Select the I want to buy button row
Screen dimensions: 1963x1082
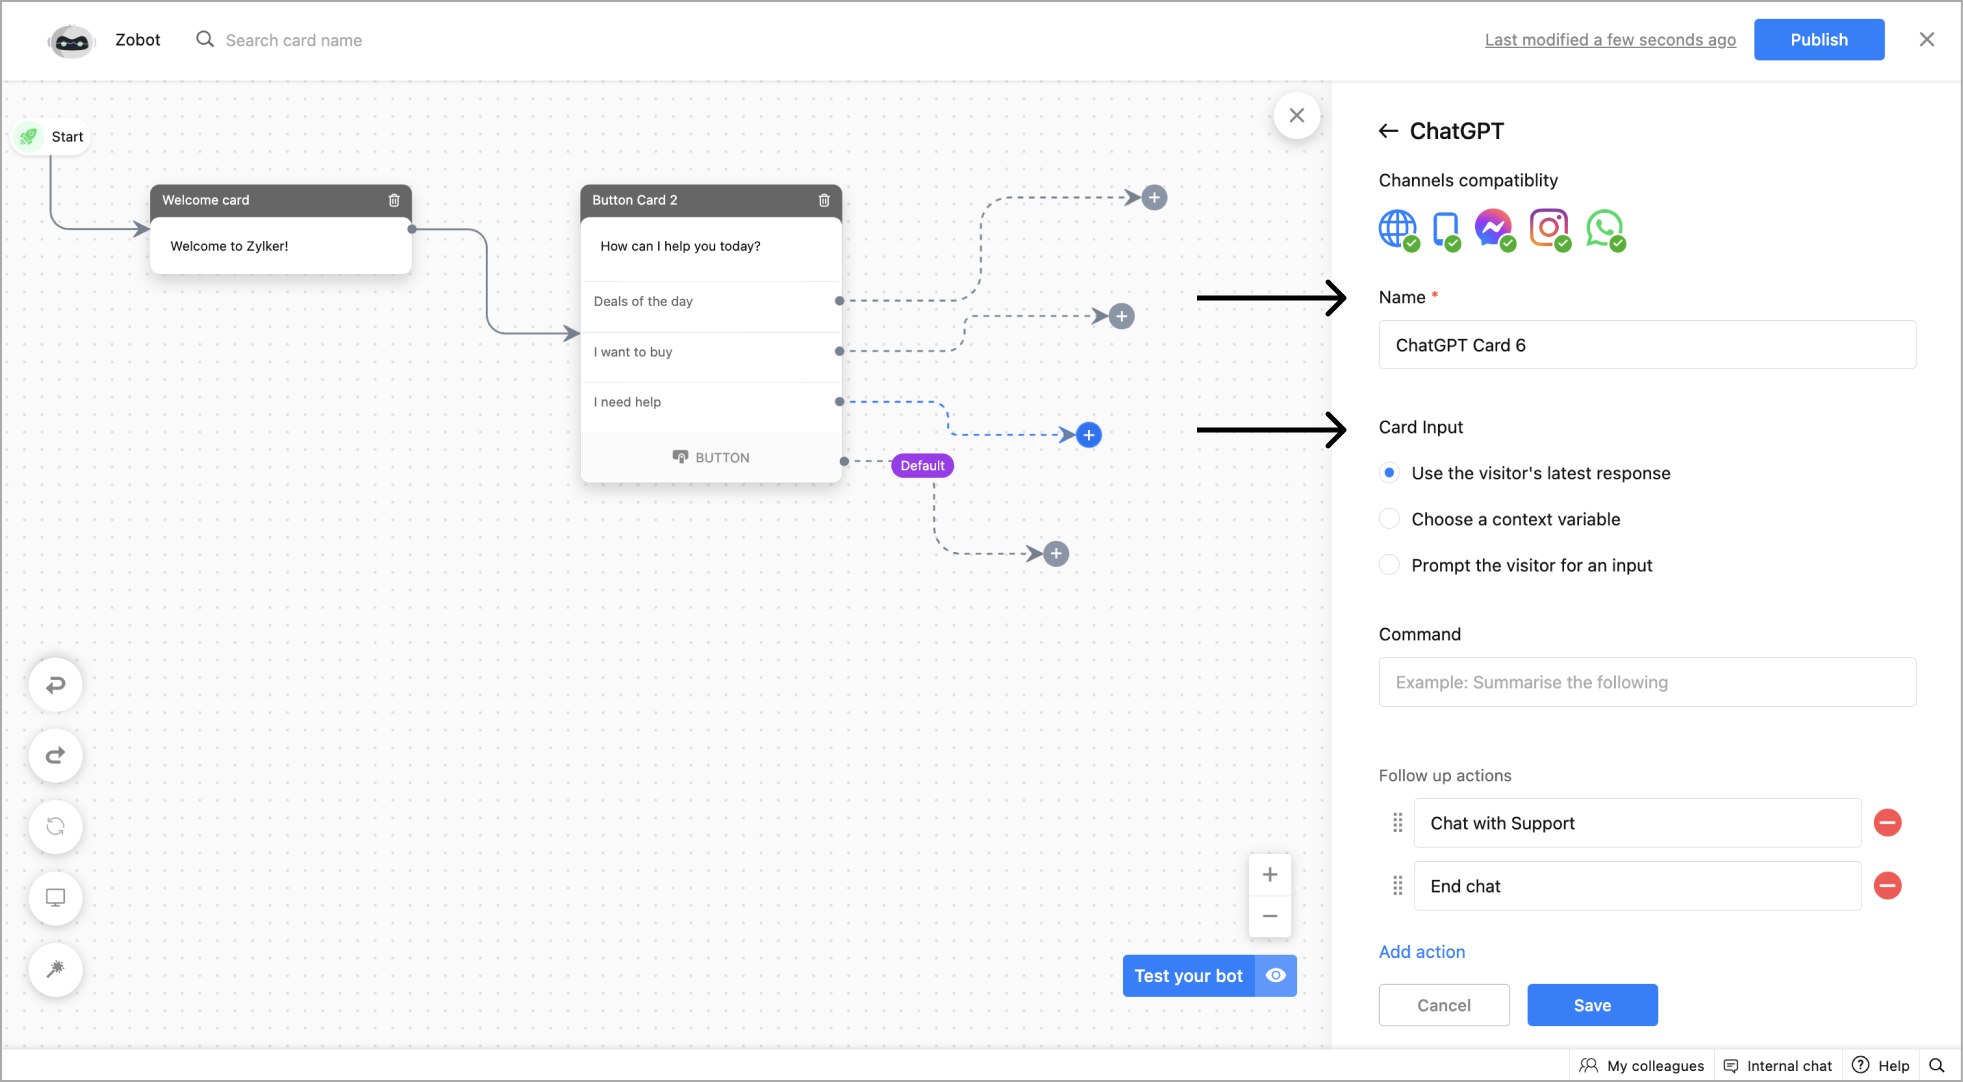[711, 352]
